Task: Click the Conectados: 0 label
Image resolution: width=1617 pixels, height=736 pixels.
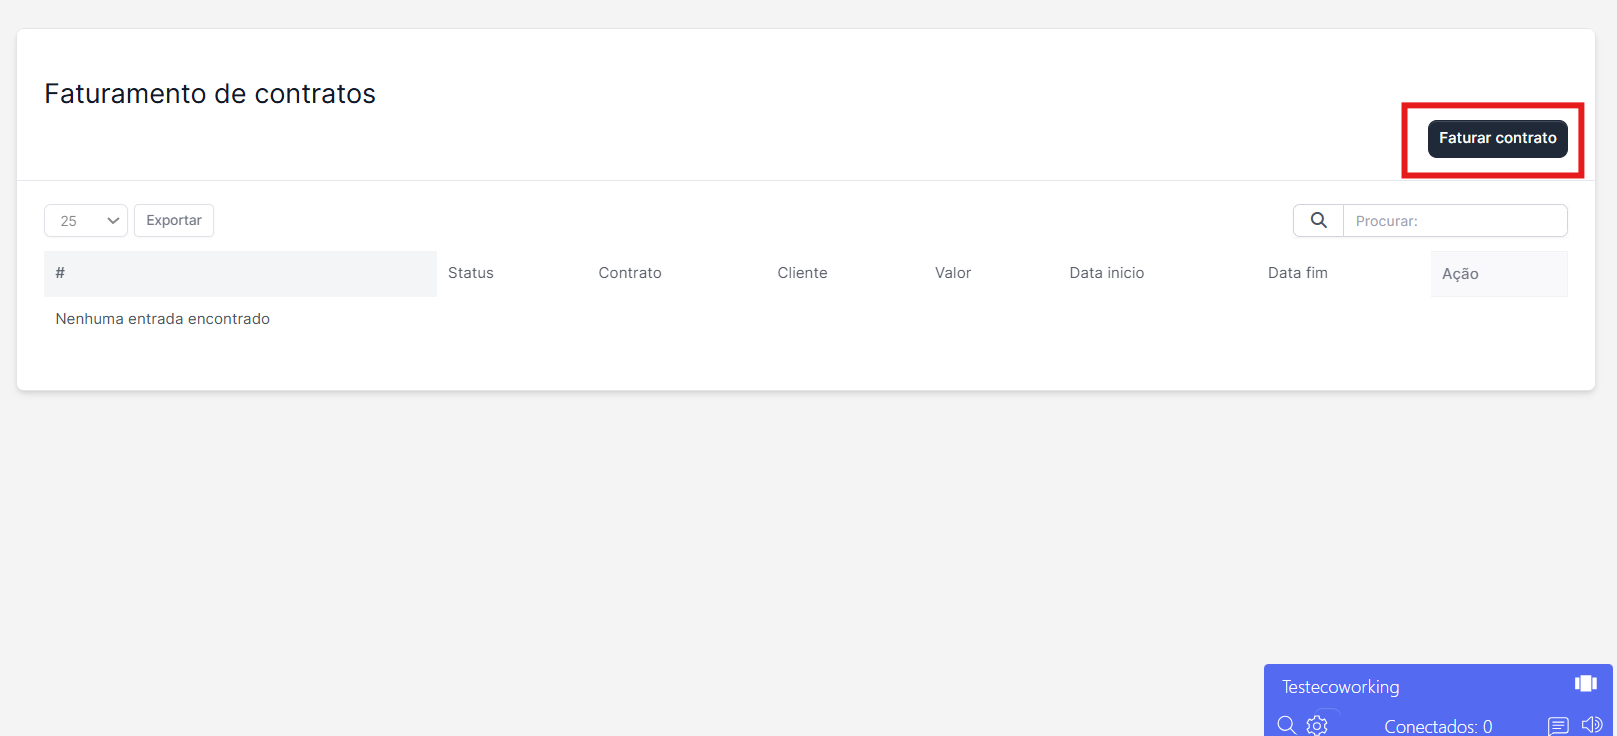Action: pyautogui.click(x=1437, y=726)
